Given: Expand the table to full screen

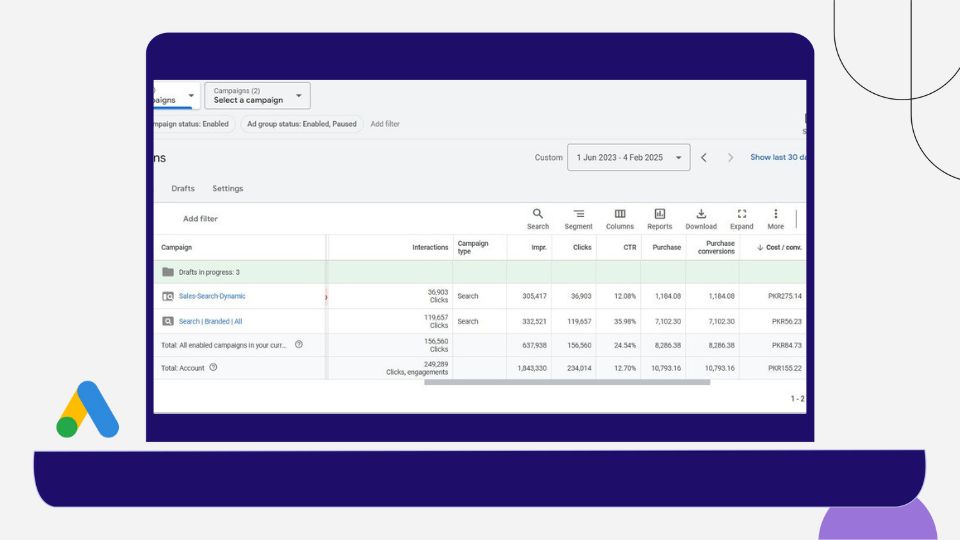Looking at the screenshot, I should click(x=742, y=218).
